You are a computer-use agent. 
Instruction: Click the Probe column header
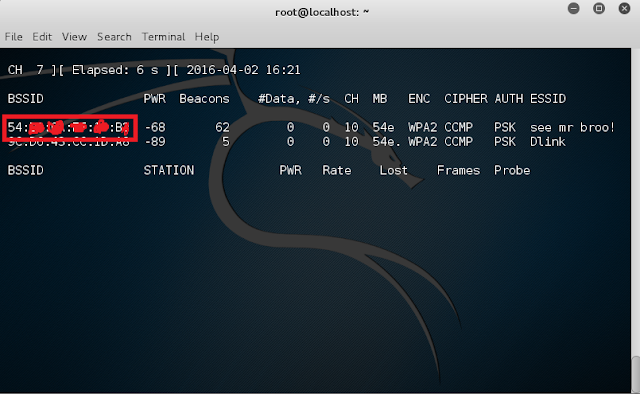(512, 170)
